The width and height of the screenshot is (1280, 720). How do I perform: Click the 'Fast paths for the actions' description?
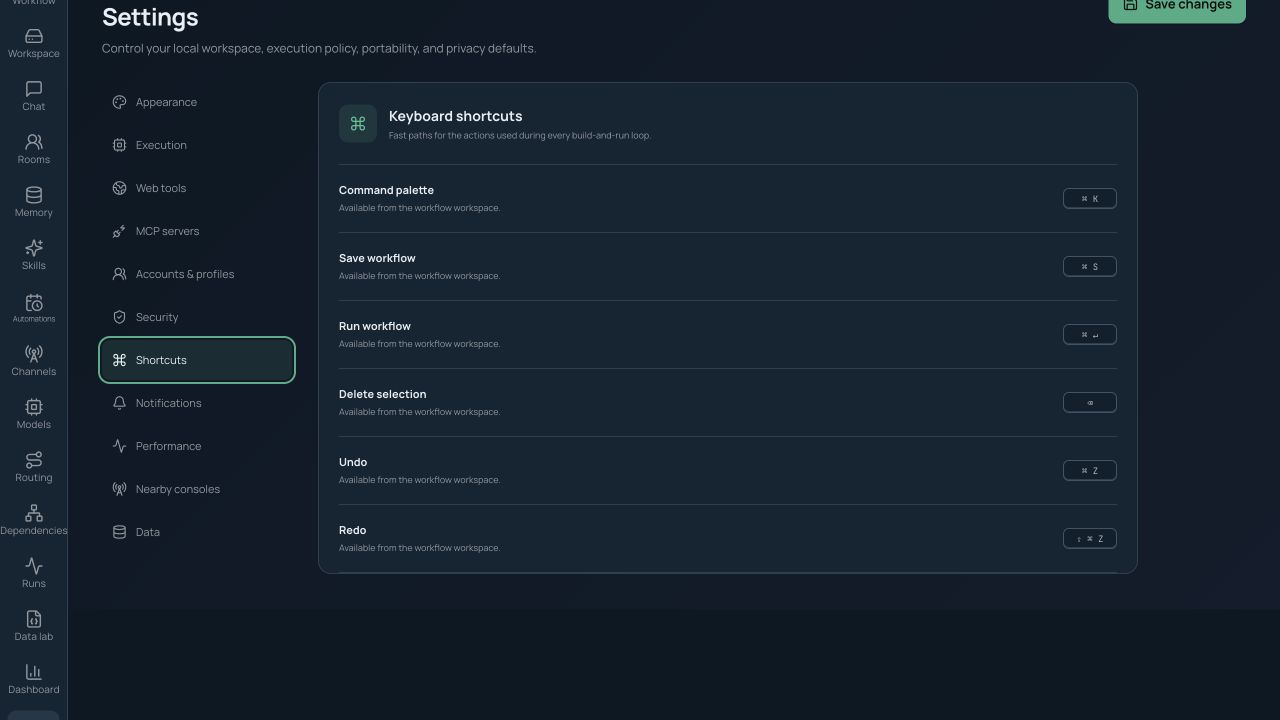pyautogui.click(x=520, y=136)
